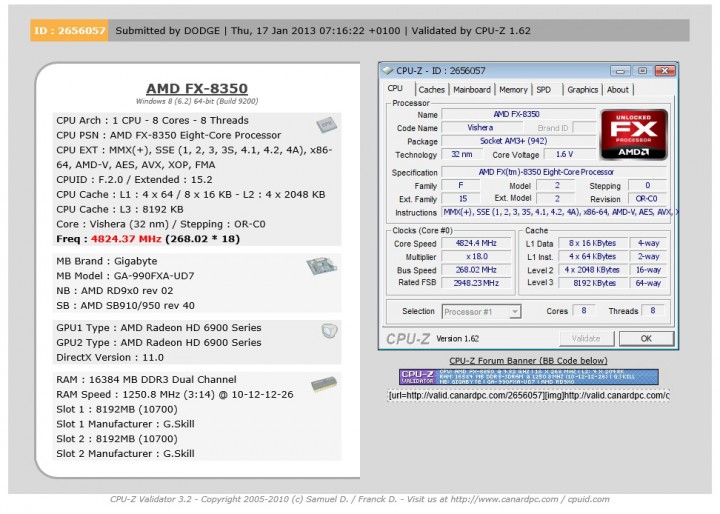Switch to the CPU tab

(x=395, y=89)
